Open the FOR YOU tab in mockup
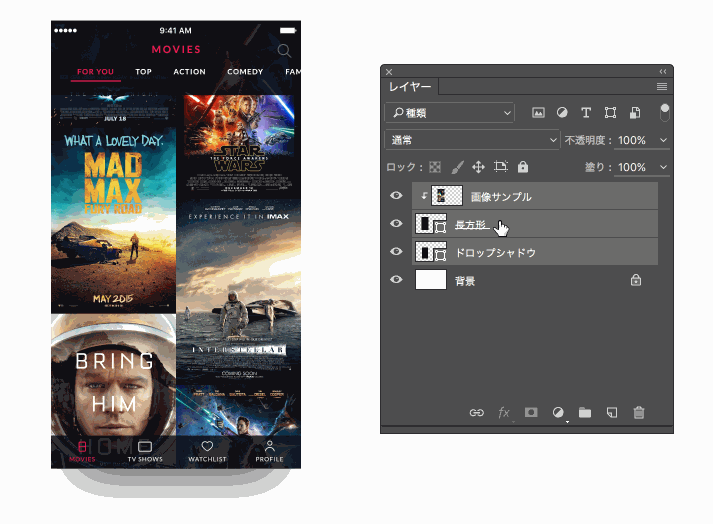 95,71
